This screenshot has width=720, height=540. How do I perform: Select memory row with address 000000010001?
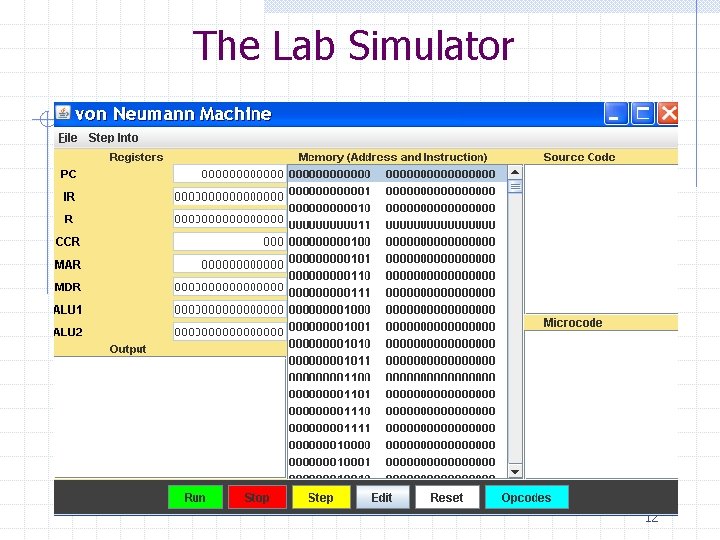point(398,462)
